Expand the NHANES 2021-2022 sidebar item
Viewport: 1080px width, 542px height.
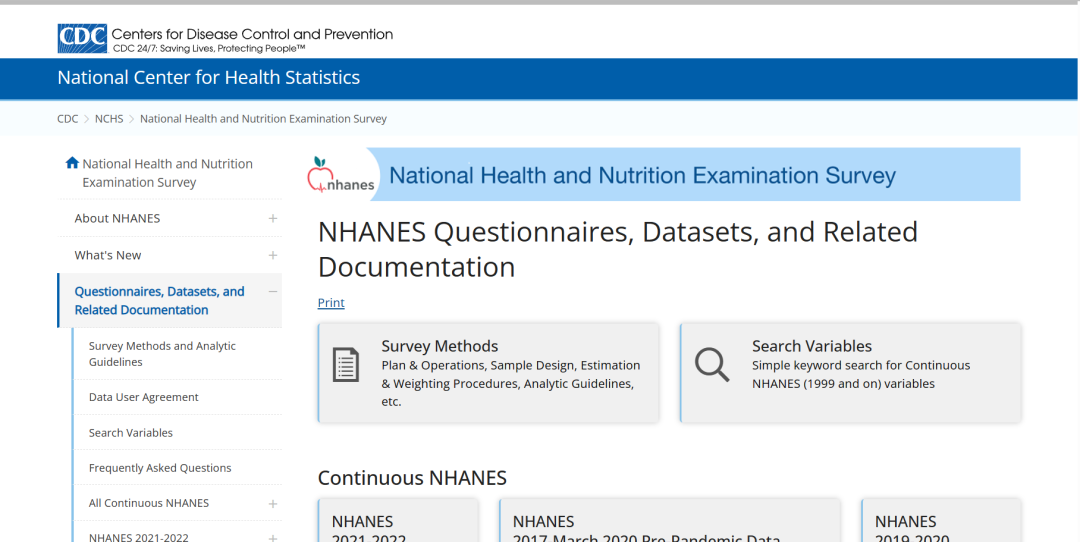272,537
